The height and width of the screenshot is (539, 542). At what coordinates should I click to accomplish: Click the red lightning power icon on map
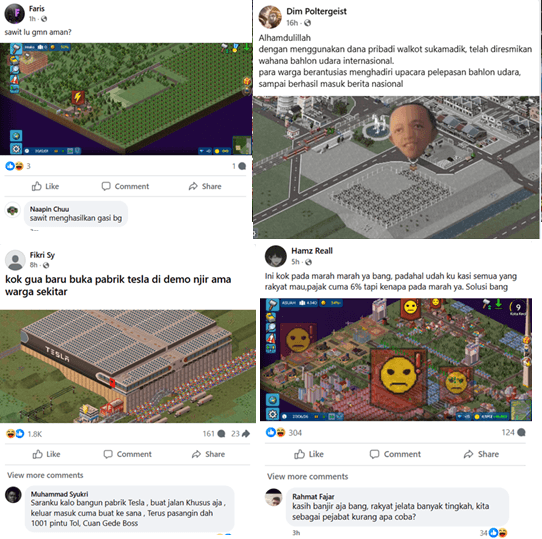point(78,97)
